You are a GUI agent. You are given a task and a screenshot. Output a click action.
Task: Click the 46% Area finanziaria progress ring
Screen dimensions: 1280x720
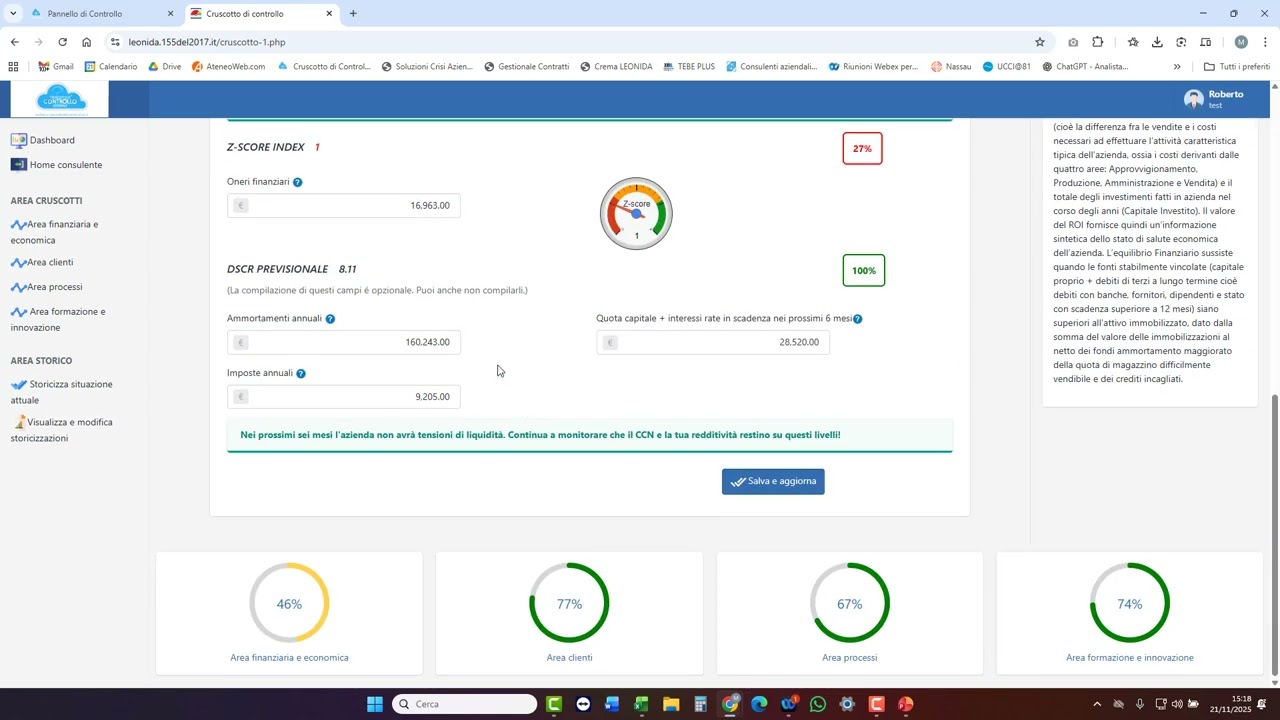[x=289, y=603]
